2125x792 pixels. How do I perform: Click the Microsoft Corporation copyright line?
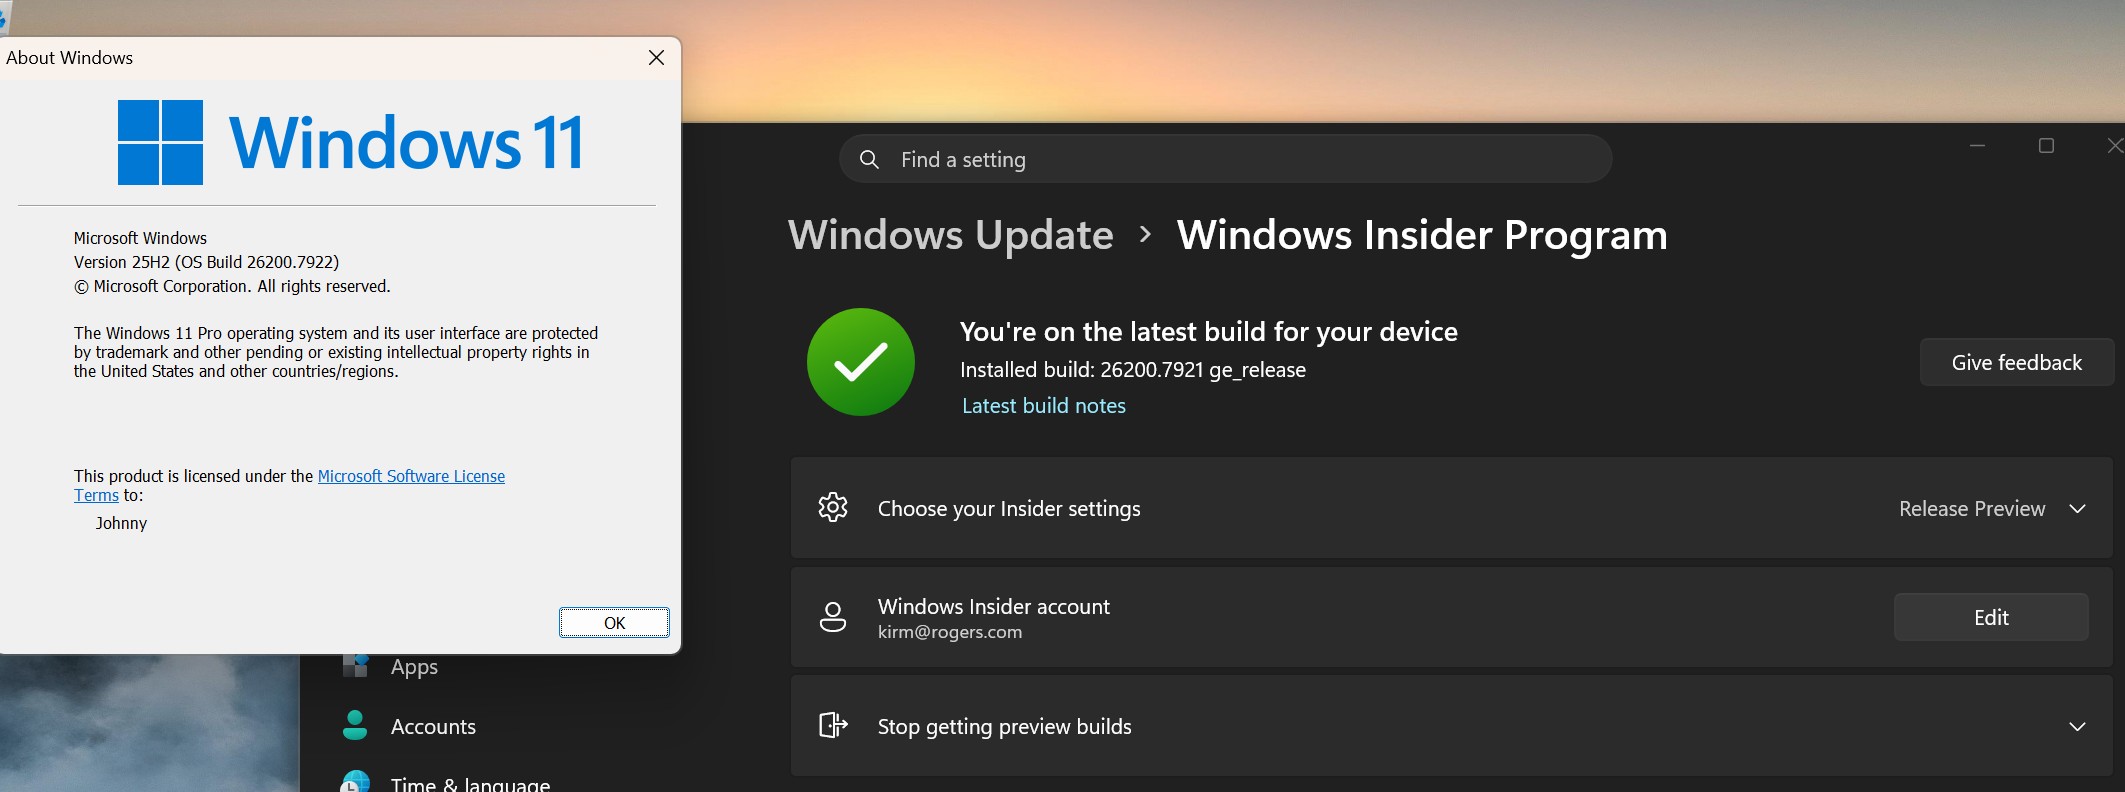tap(232, 286)
